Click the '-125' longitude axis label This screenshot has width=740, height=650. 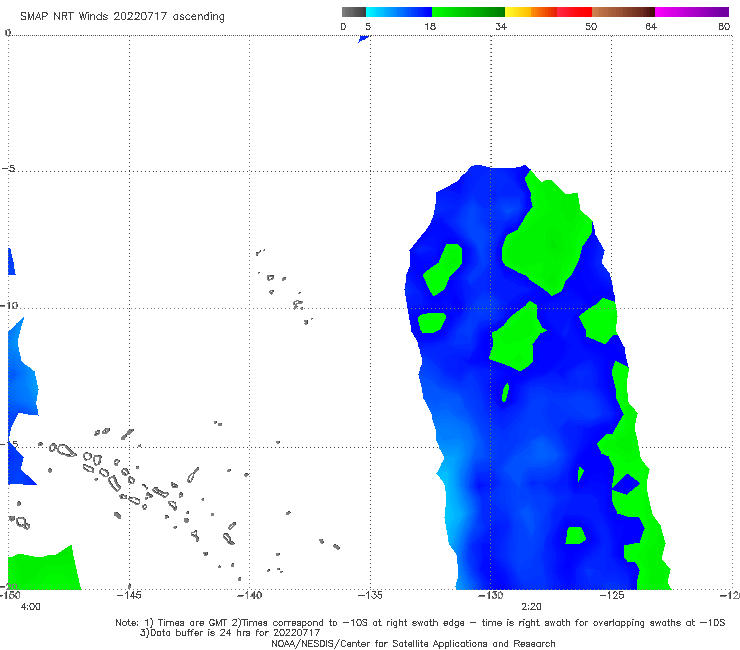click(612, 595)
